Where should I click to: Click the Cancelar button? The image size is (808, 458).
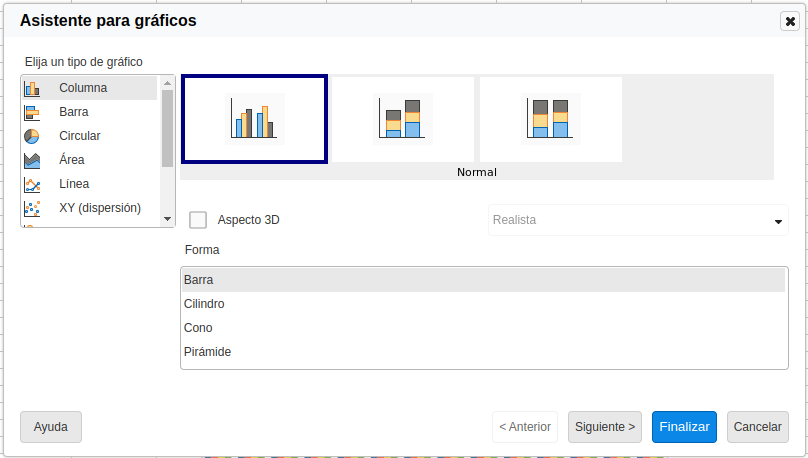(757, 427)
